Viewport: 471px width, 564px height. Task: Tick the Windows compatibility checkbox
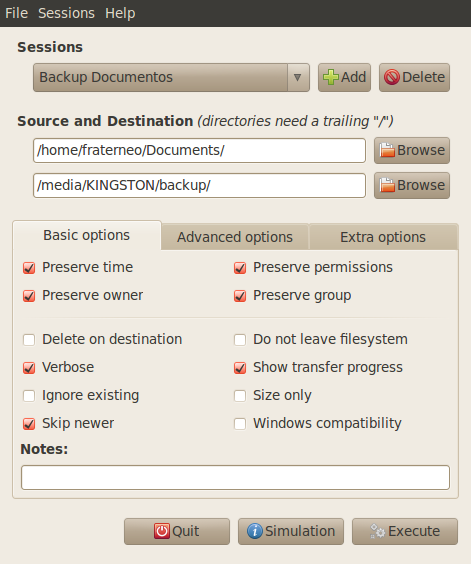[x=240, y=424]
